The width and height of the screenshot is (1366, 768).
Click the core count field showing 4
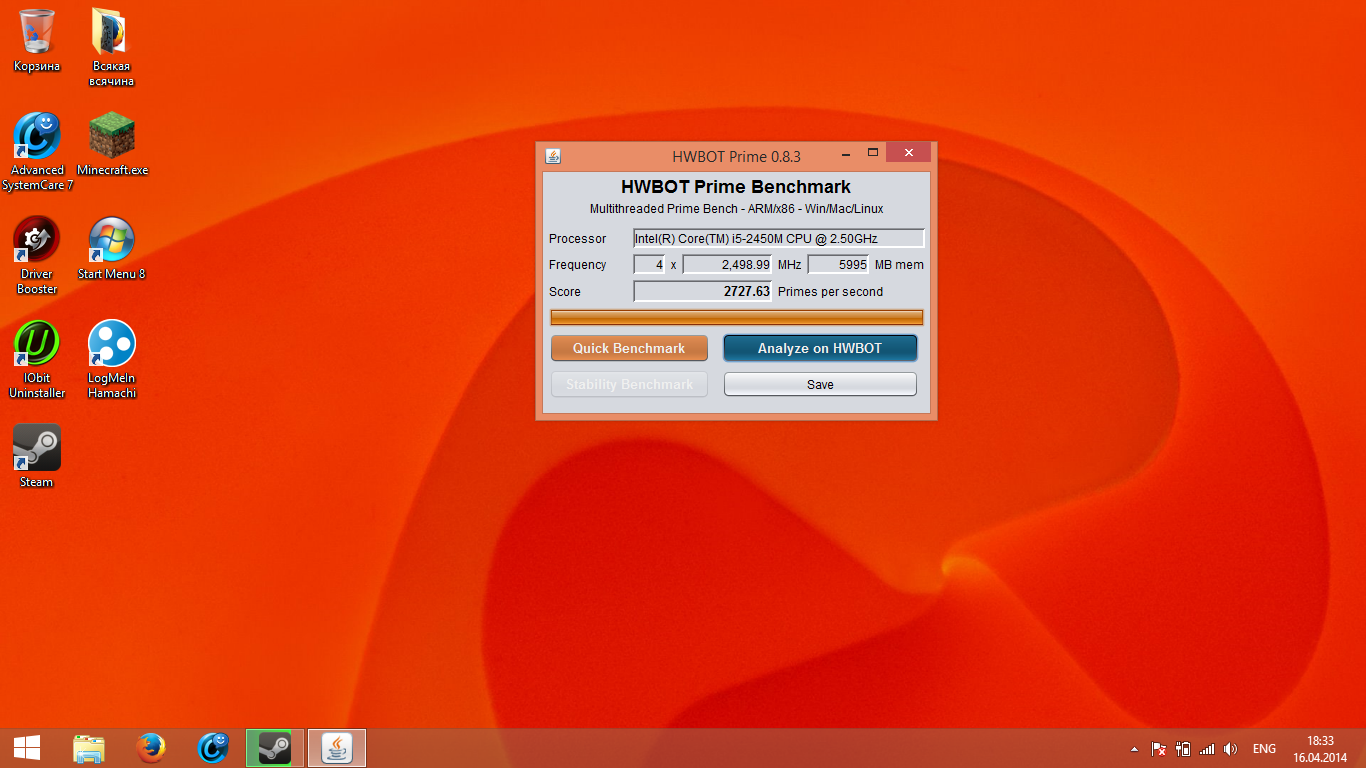649,264
